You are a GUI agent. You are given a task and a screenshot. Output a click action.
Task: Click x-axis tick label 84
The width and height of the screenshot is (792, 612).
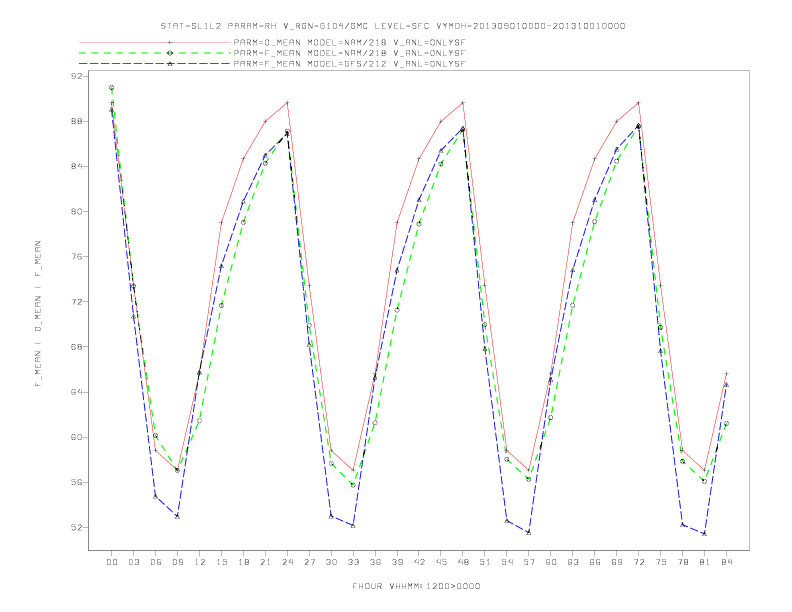tap(727, 562)
